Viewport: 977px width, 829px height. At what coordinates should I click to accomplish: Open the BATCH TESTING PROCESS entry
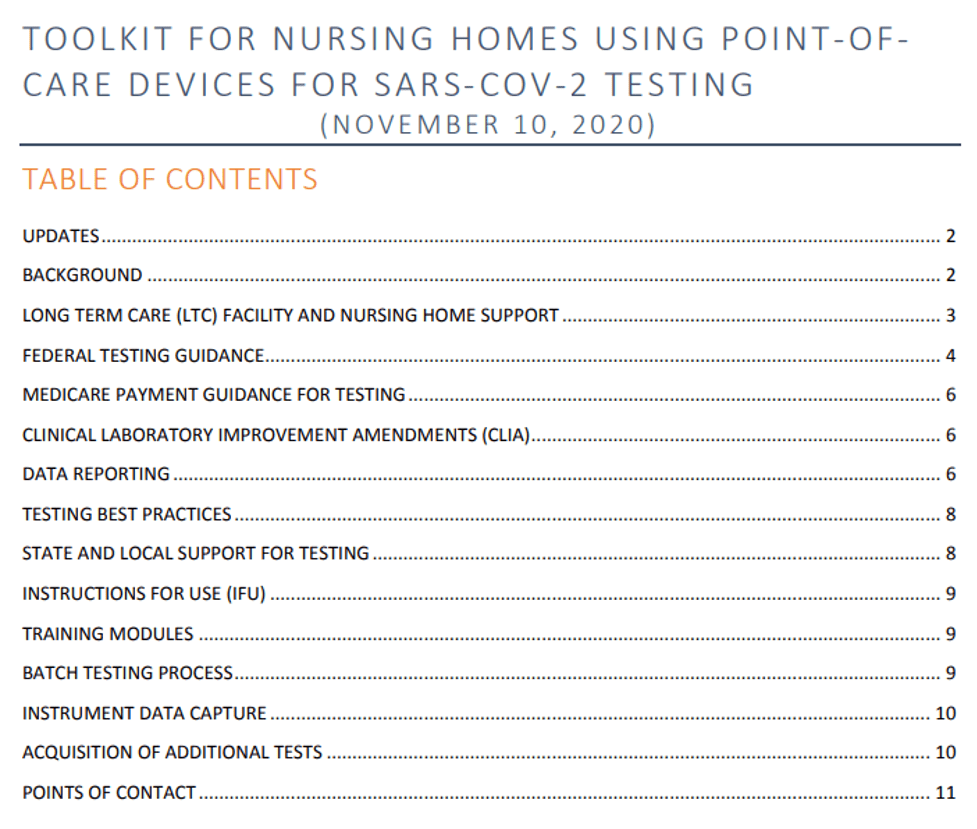(x=128, y=673)
